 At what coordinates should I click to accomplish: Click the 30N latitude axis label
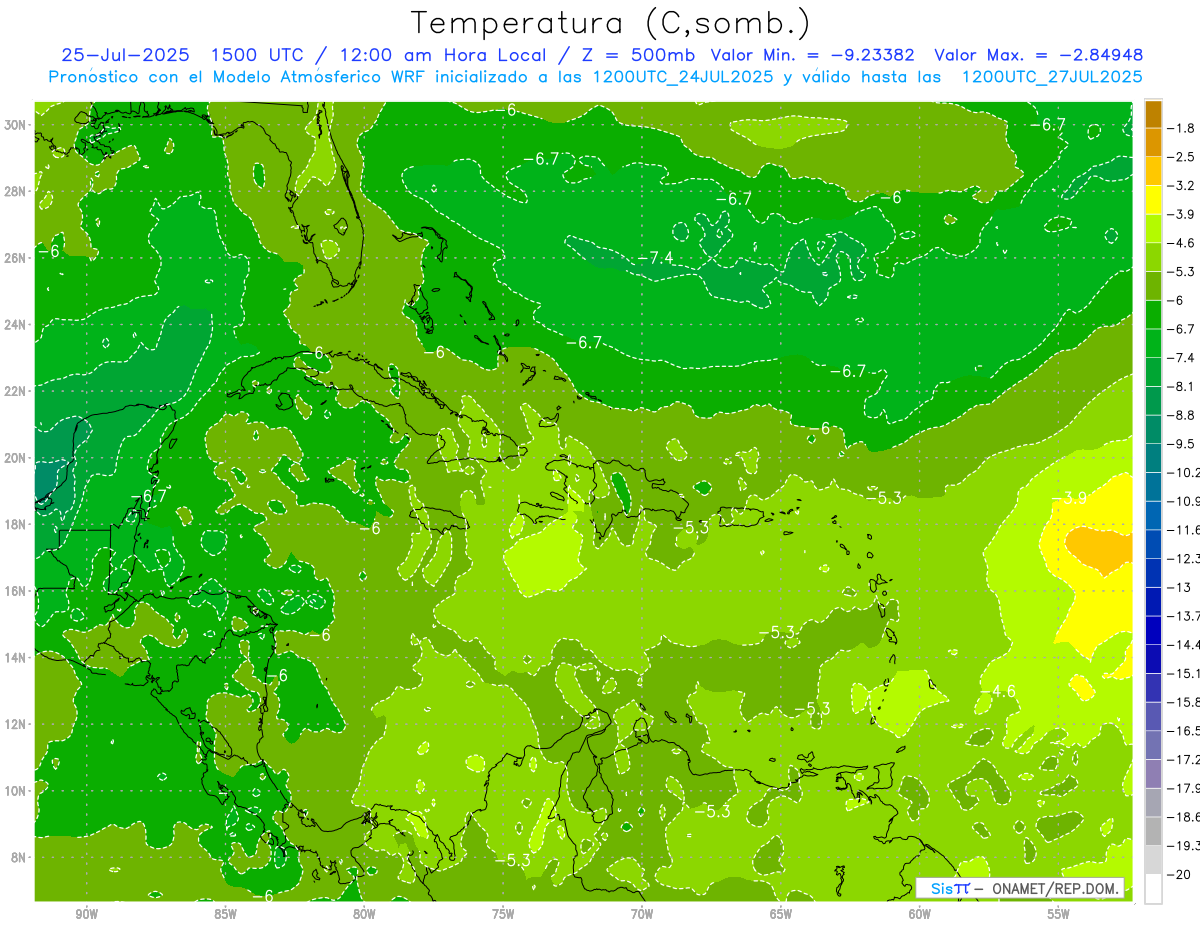coord(17,124)
